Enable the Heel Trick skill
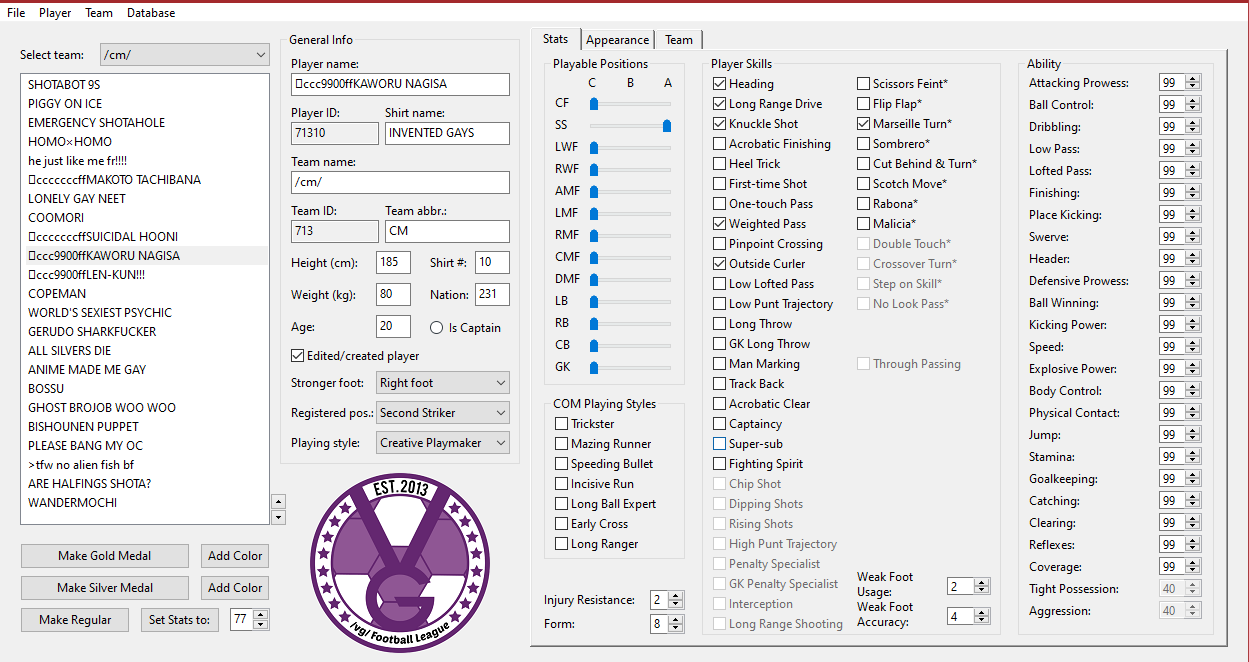This screenshot has width=1249, height=662. [720, 164]
